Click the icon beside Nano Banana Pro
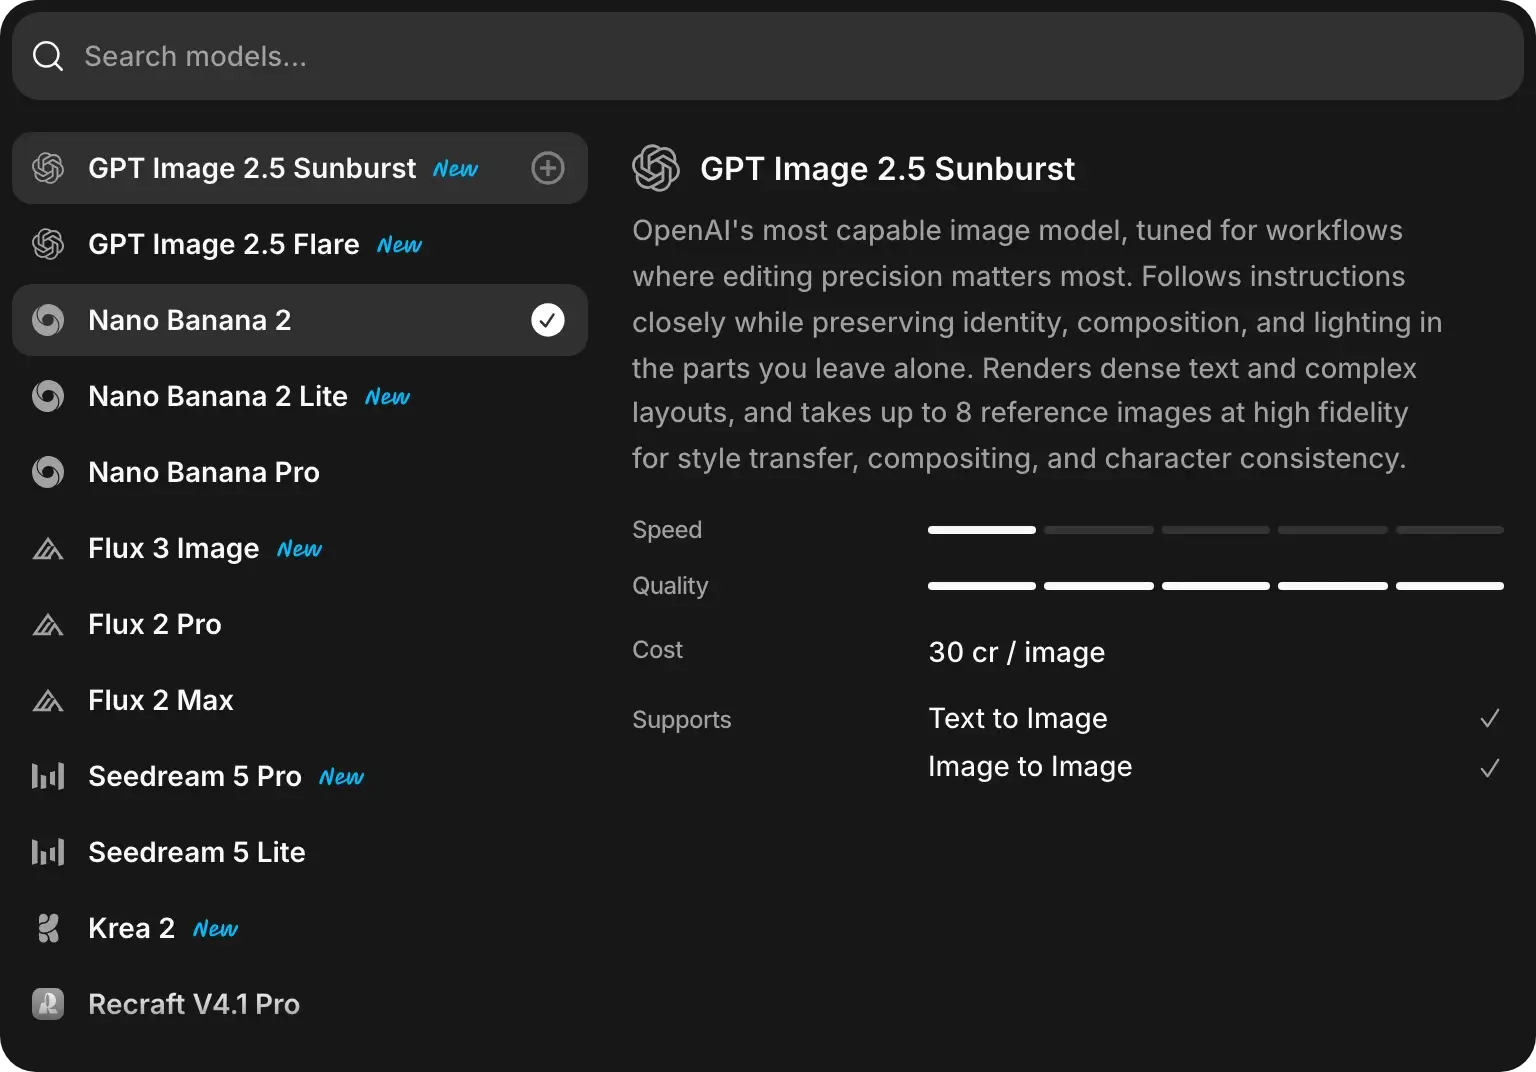1536x1072 pixels. pos(48,472)
